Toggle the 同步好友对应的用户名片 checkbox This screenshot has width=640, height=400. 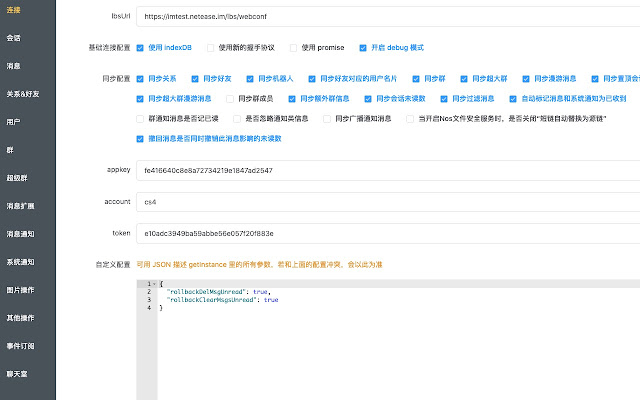[312, 79]
